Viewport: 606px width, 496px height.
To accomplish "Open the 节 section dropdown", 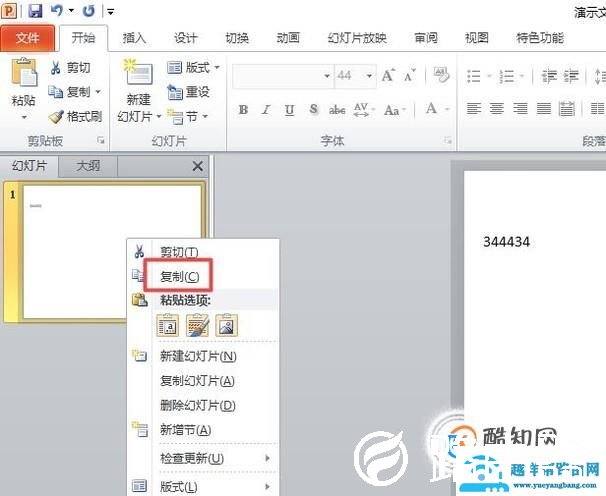I will [x=188, y=116].
